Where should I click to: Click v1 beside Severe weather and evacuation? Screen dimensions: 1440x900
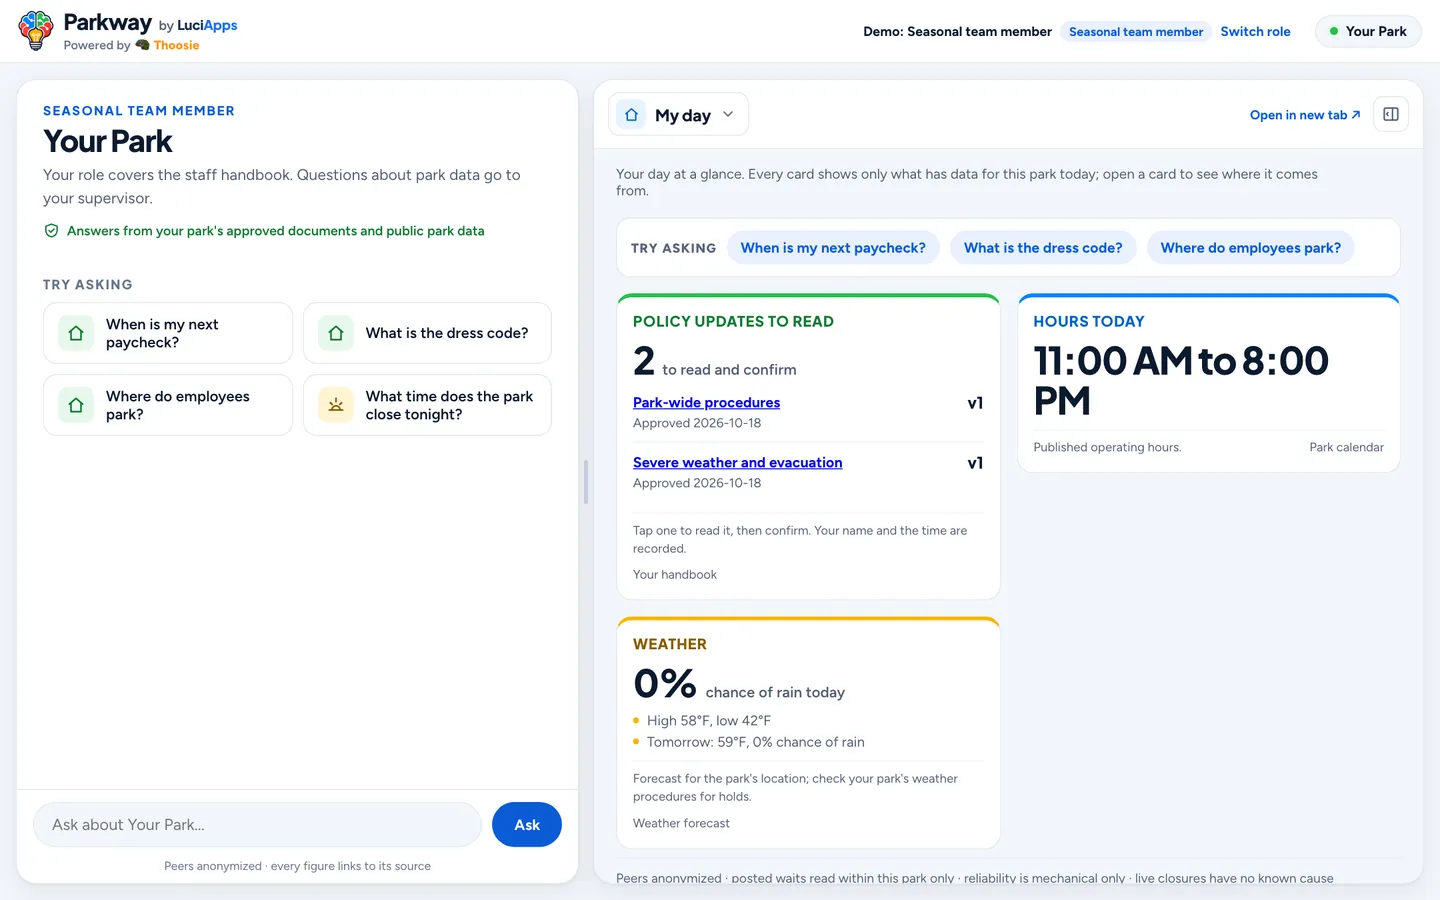tap(975, 463)
